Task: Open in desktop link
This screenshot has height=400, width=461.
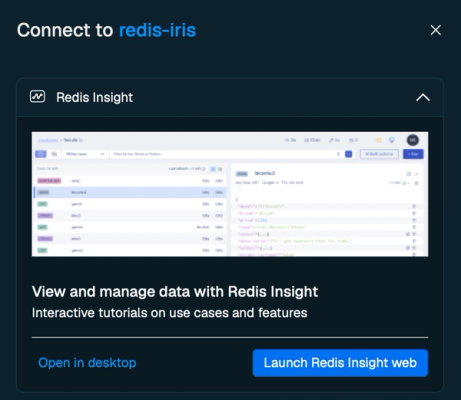Action: (87, 363)
